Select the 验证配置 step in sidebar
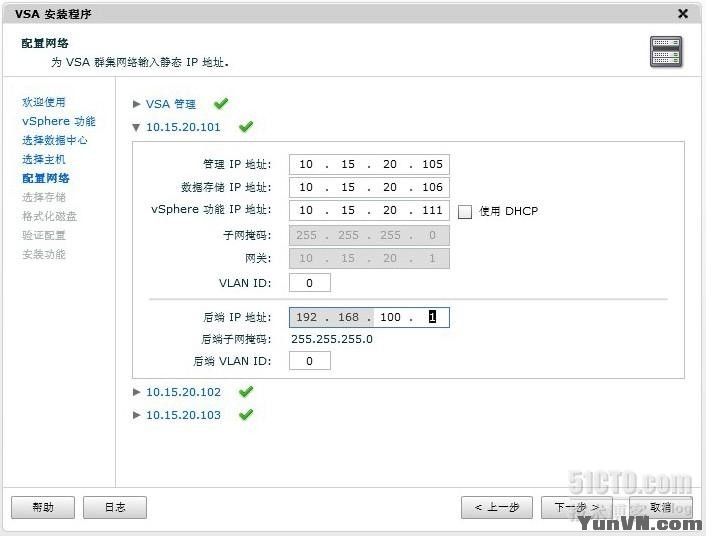This screenshot has height=536, width=706. click(x=44, y=235)
